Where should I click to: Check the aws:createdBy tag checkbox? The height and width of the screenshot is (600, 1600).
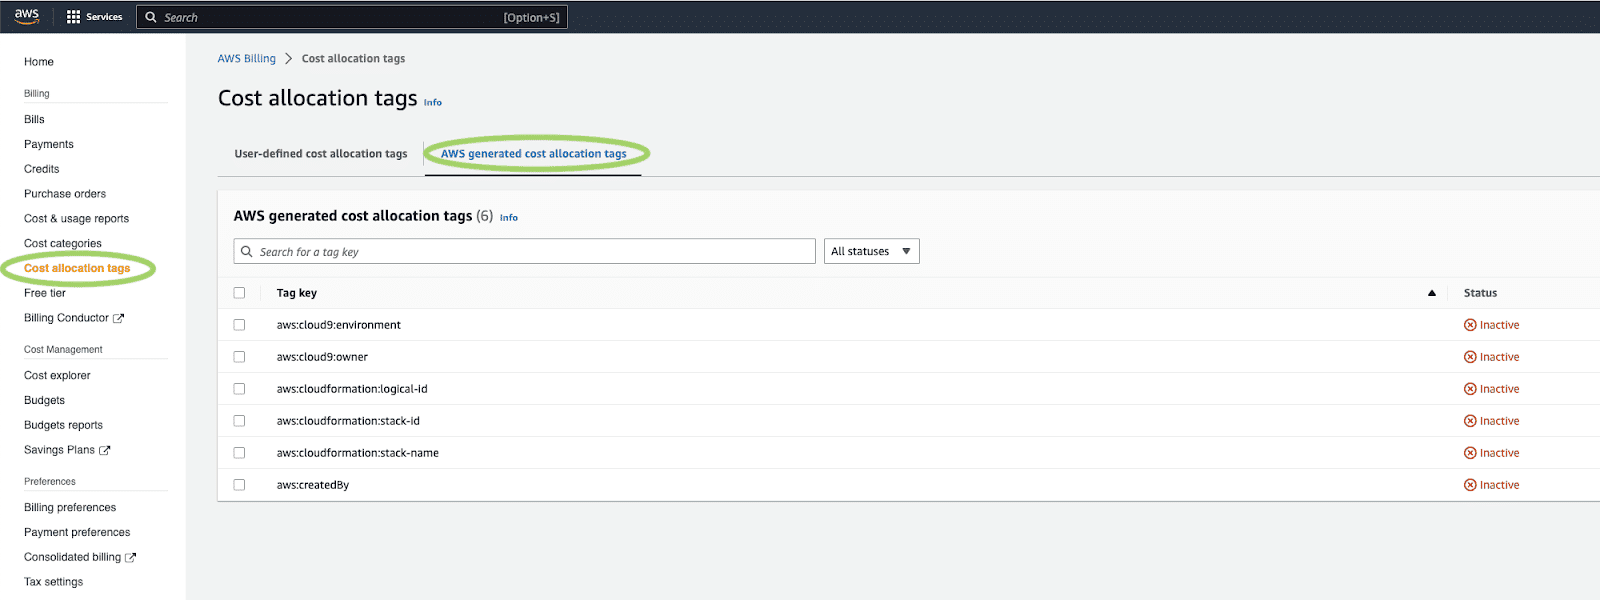click(239, 485)
